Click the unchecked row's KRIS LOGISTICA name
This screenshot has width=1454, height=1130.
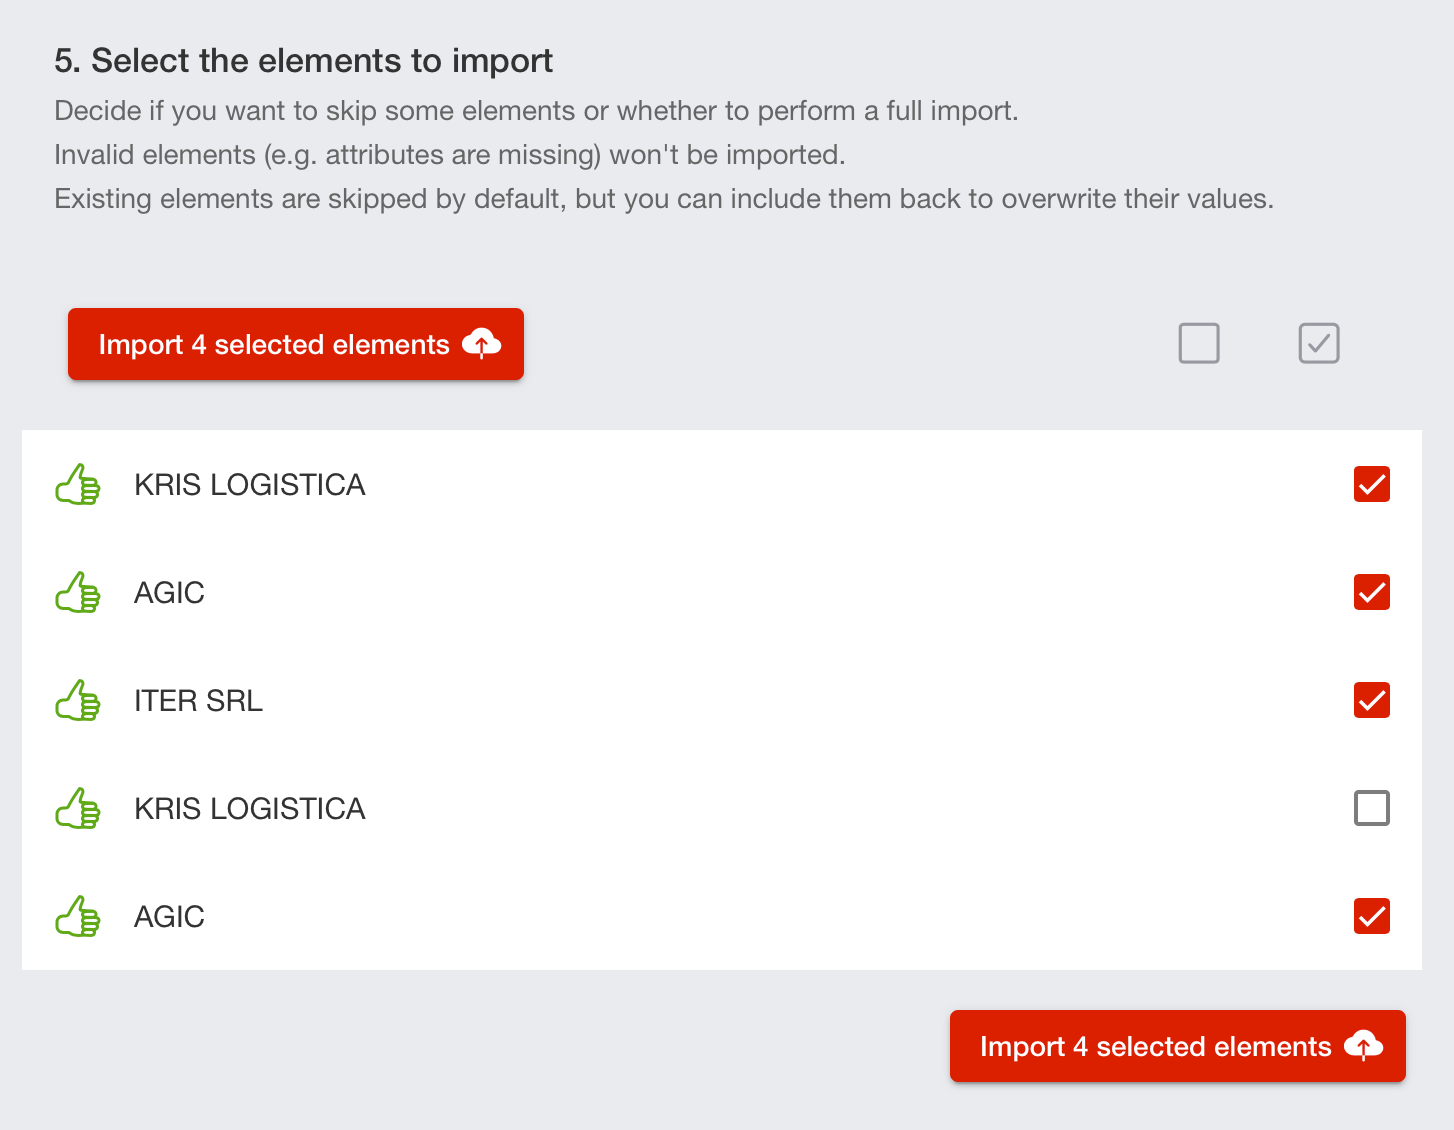[249, 809]
